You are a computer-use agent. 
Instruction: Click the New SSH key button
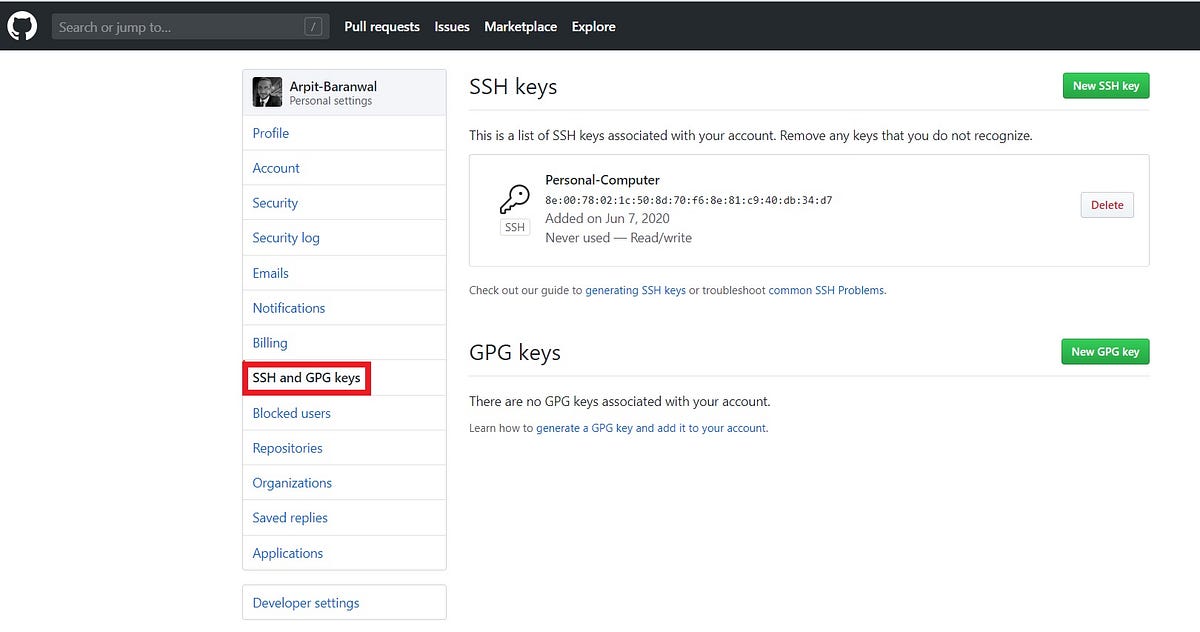1105,85
